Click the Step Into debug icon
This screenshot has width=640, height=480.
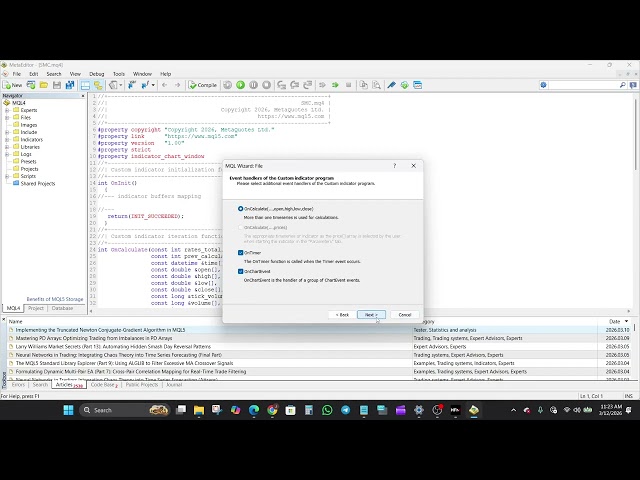click(281, 85)
